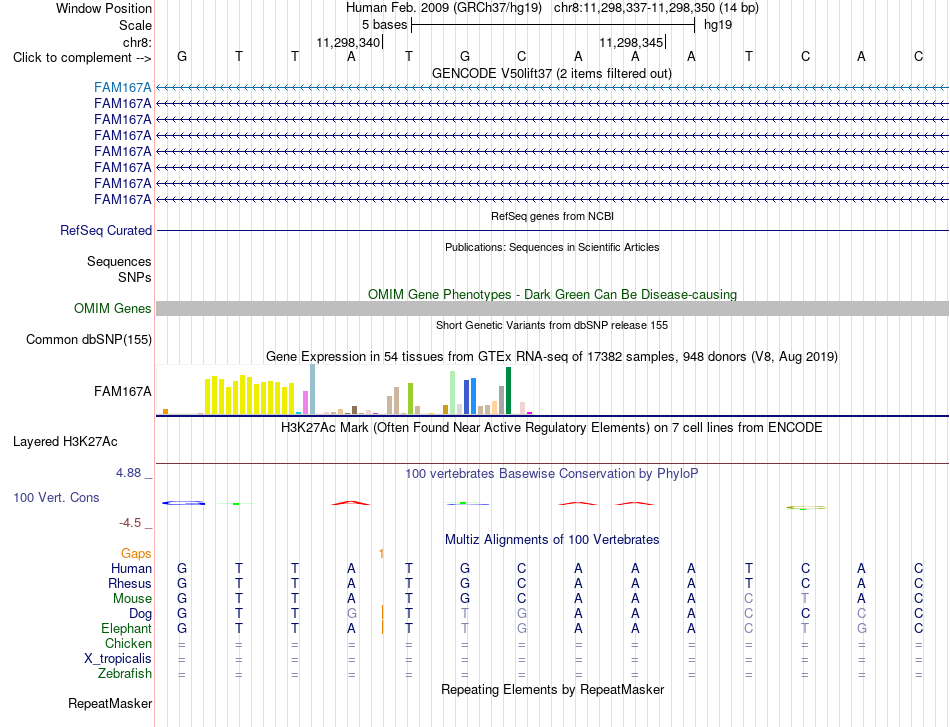
Task: Select the Elephant alignment row label
Action: click(127, 628)
